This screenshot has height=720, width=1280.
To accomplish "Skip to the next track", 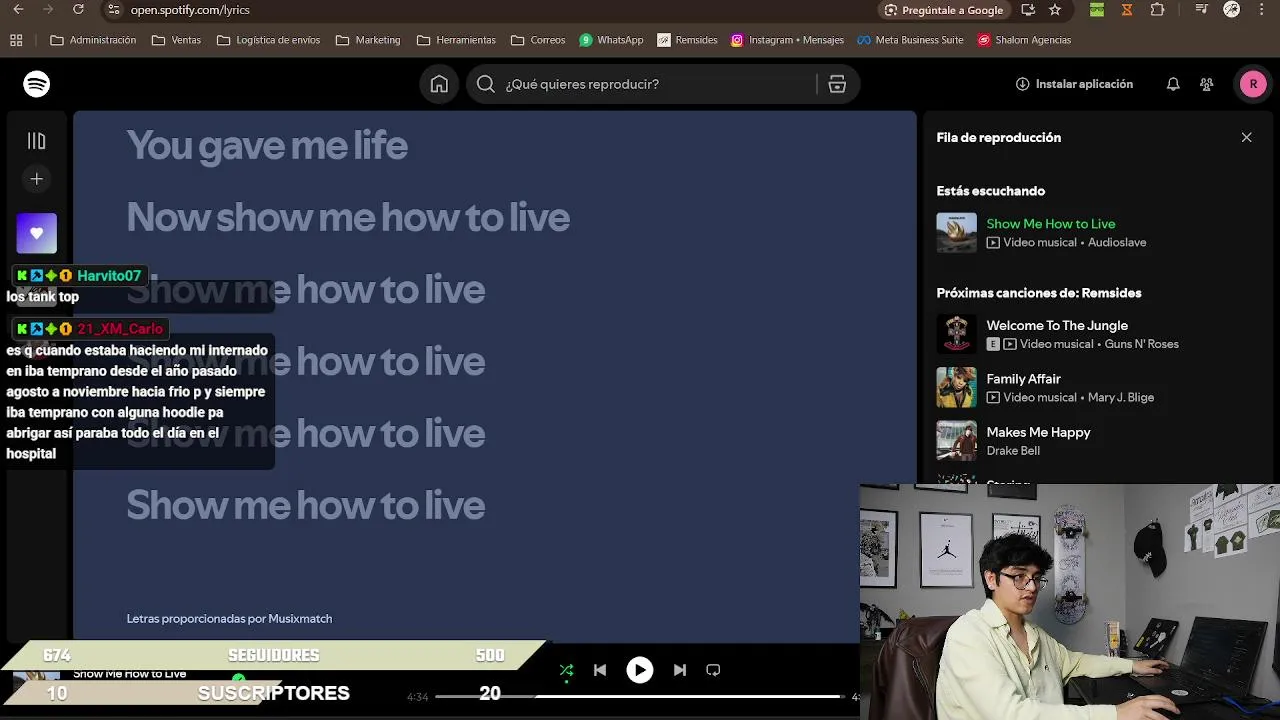I will click(x=680, y=670).
